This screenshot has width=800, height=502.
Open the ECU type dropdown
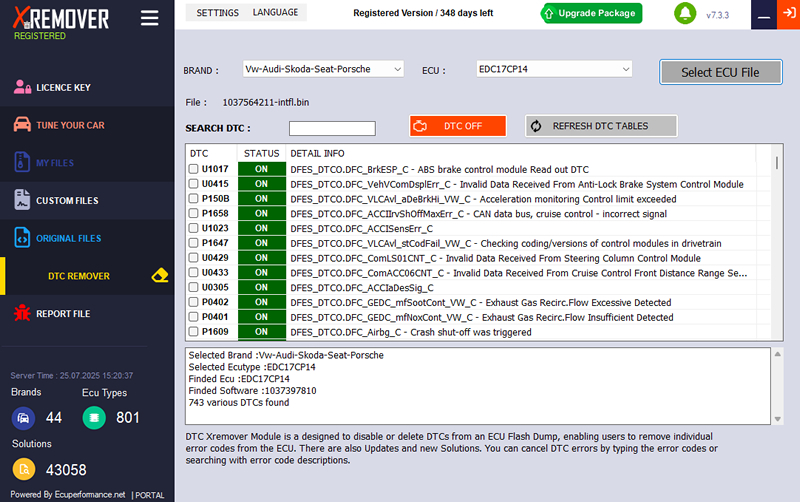tap(554, 69)
